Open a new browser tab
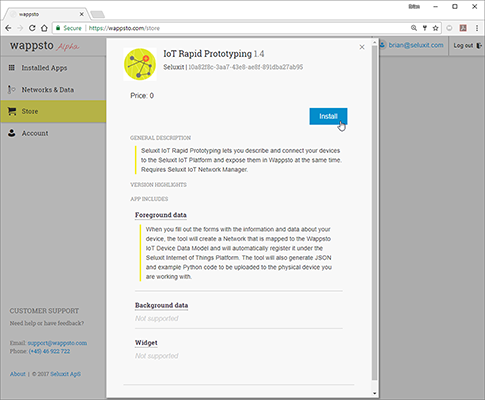485x400 pixels. (x=97, y=14)
